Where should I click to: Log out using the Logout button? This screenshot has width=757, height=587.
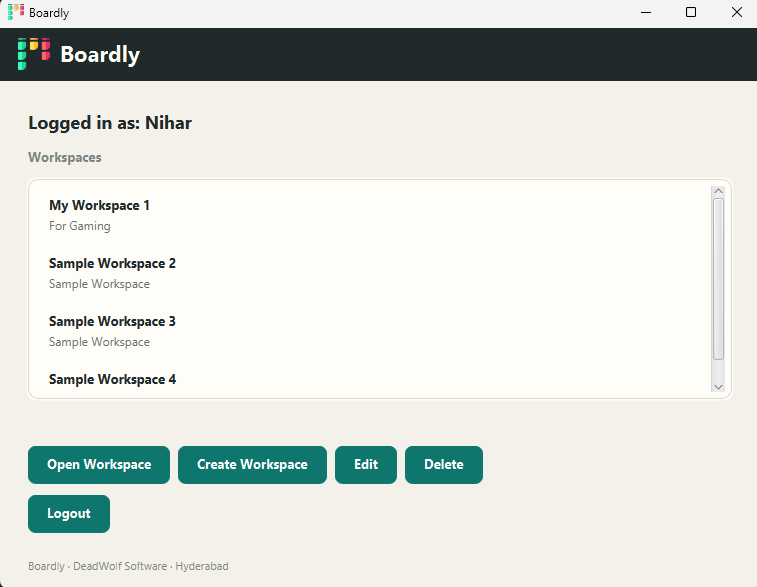pos(69,514)
